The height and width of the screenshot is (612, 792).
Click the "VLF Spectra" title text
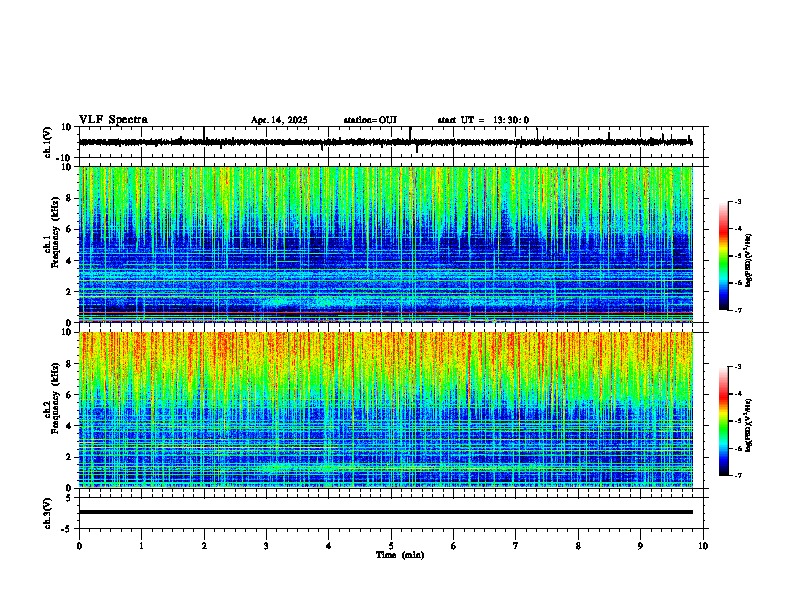113,120
